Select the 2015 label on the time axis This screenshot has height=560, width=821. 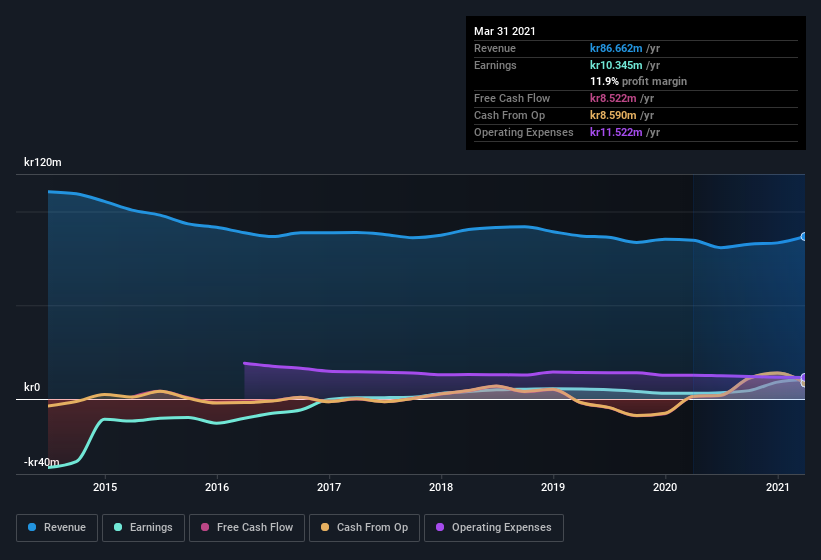[x=105, y=487]
